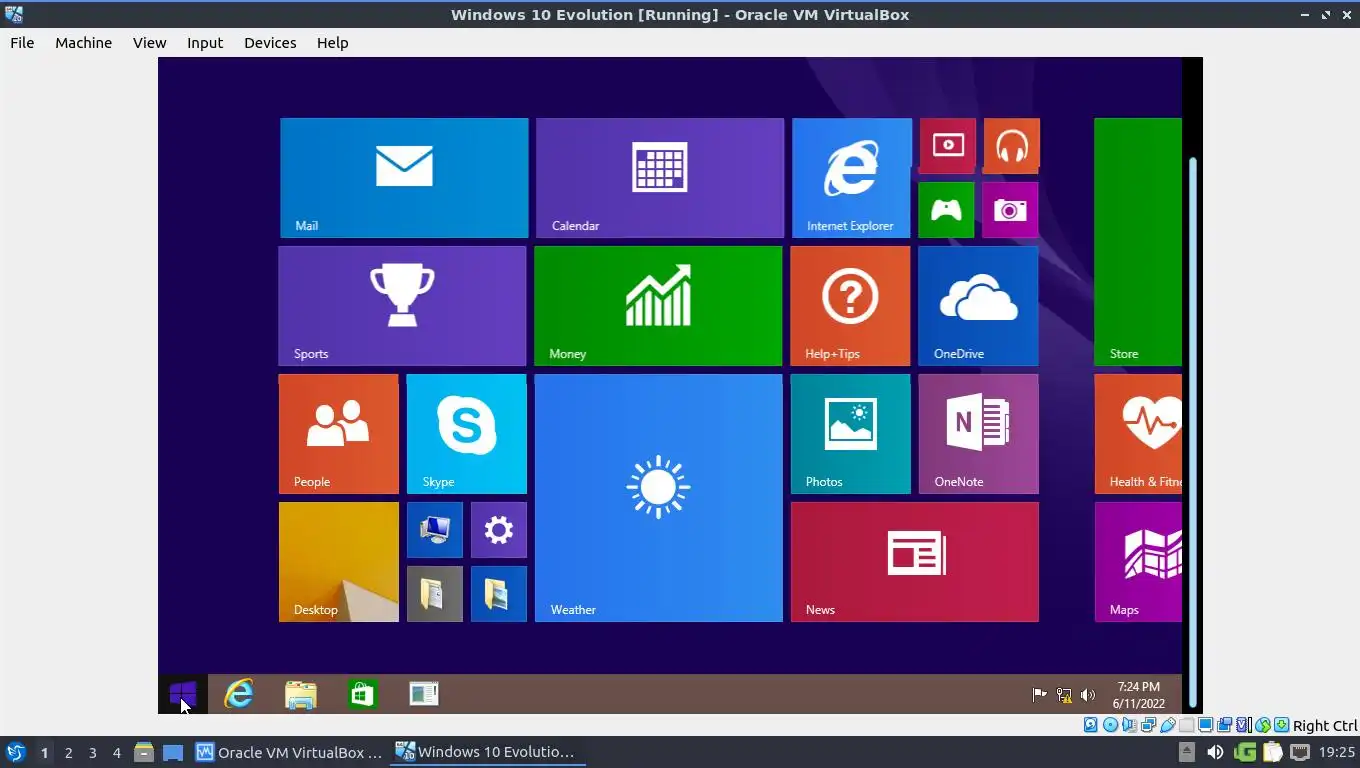Screen dimensions: 1360x768
Task: Open the Help+Tips tile
Action: [850, 306]
